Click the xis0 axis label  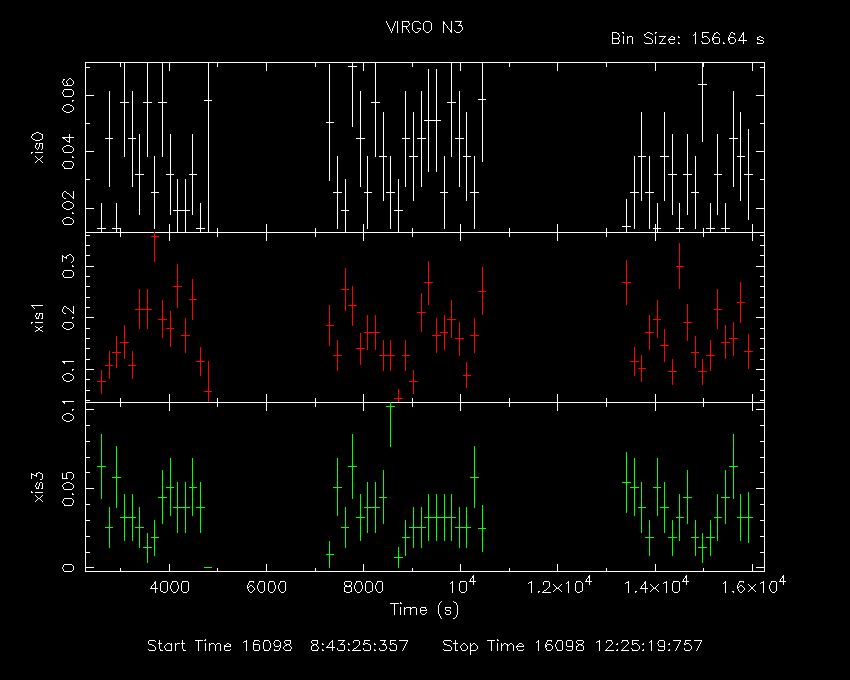(38, 148)
